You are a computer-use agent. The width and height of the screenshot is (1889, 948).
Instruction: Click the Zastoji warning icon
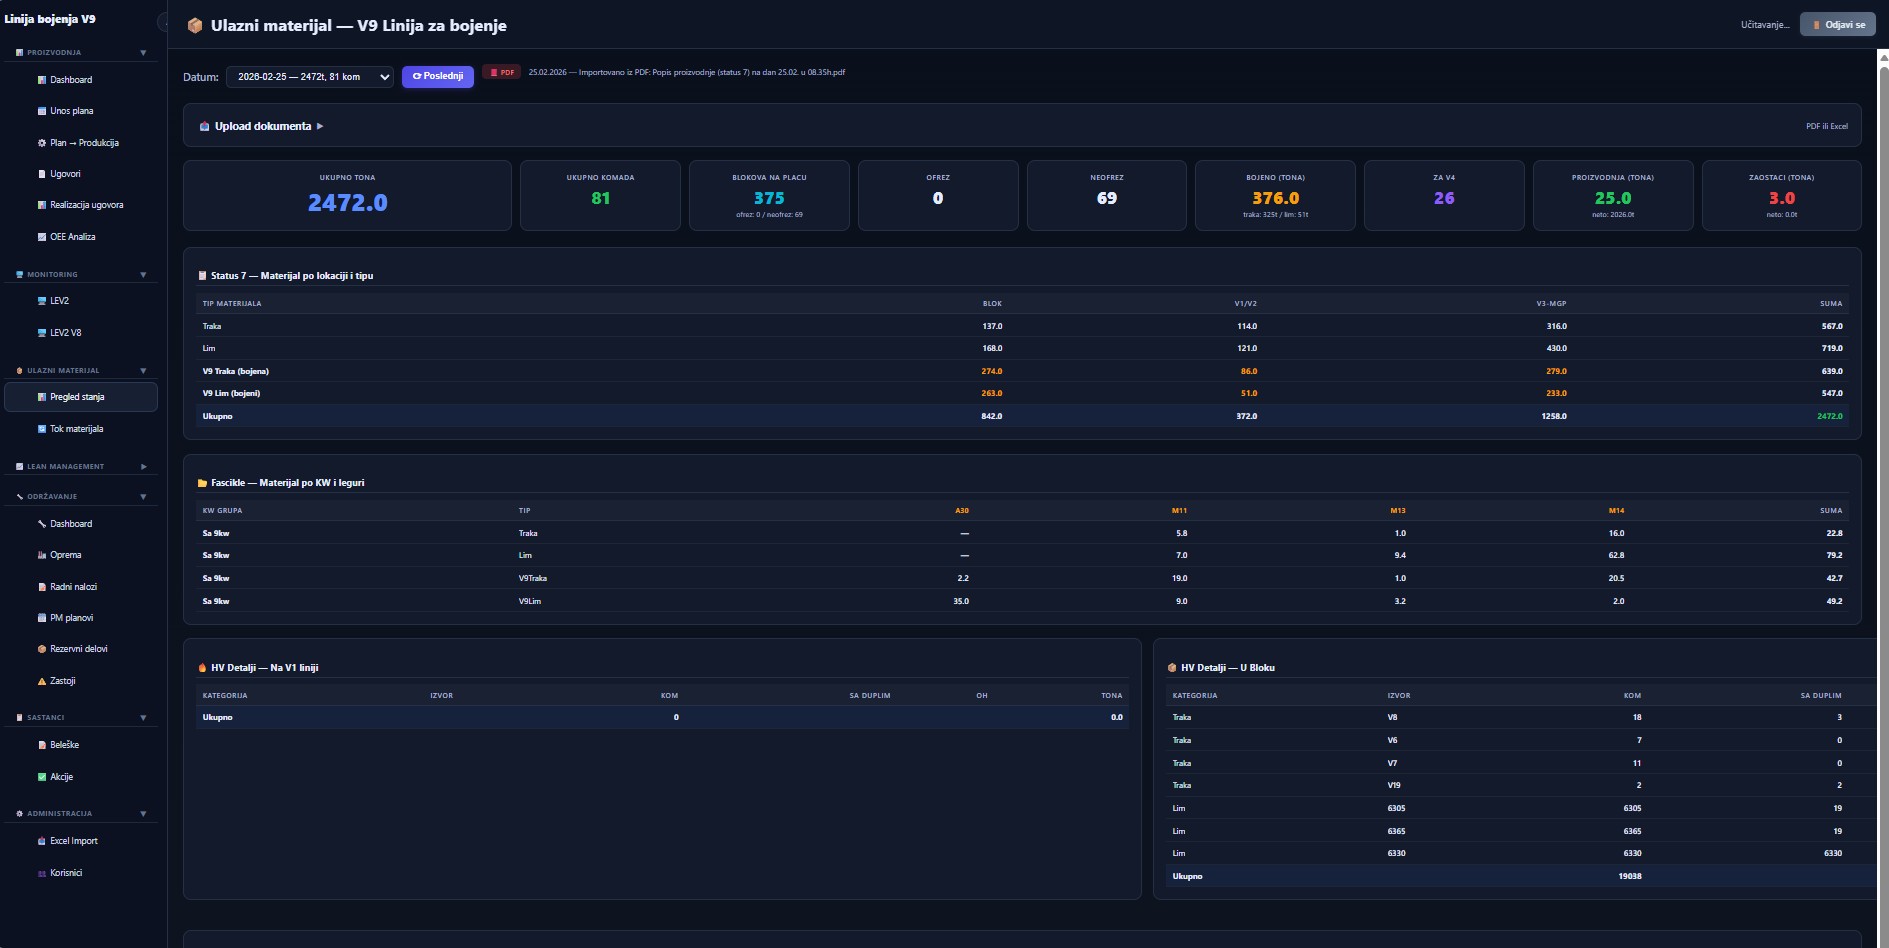42,681
